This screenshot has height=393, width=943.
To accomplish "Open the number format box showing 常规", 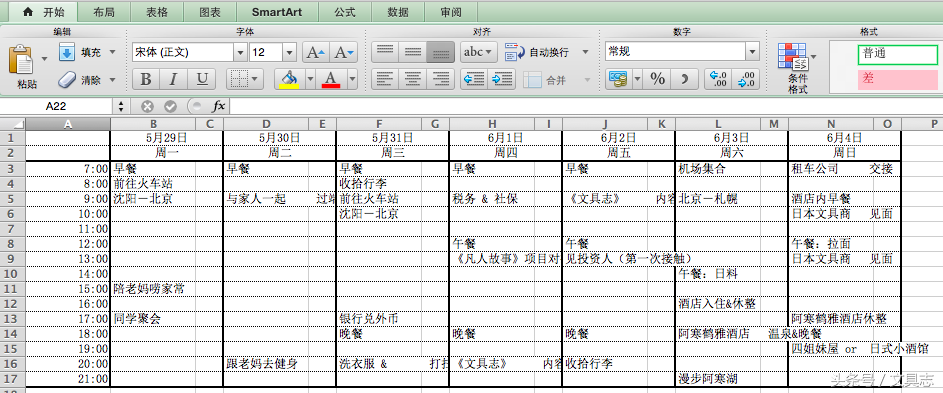I will (x=682, y=52).
